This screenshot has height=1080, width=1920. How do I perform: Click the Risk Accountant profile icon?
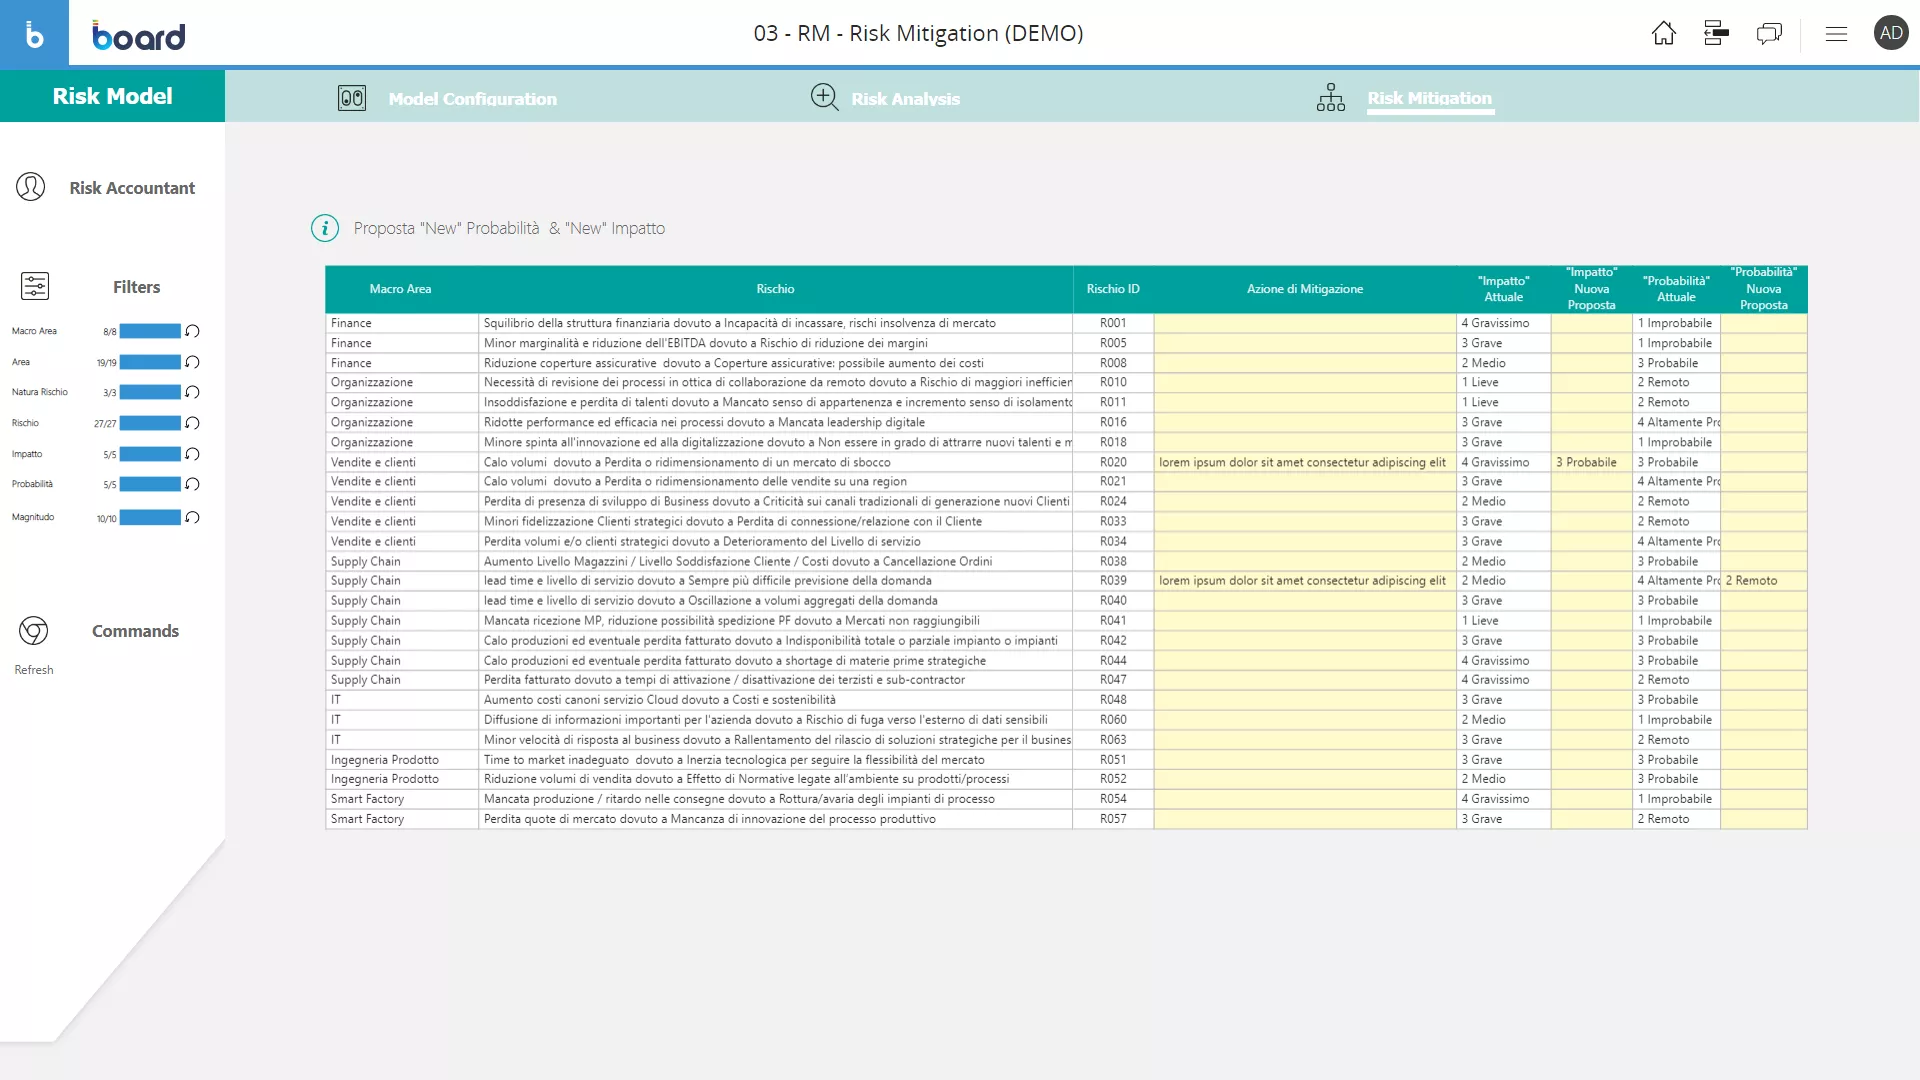click(x=30, y=187)
